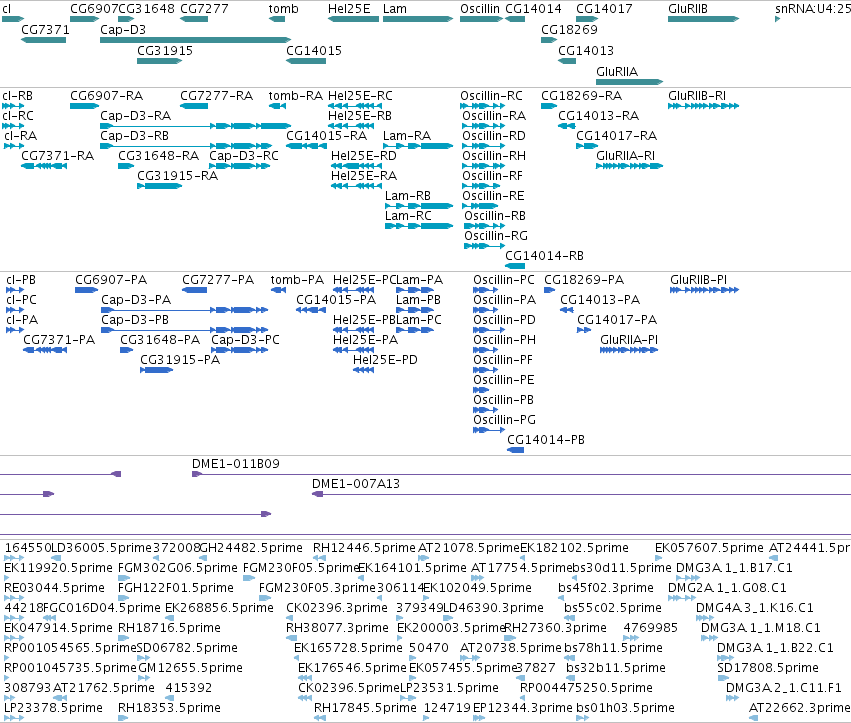Viewport: 851px width, 723px height.
Task: Click the CG18269-RA transcript label
Action: pyautogui.click(x=581, y=96)
